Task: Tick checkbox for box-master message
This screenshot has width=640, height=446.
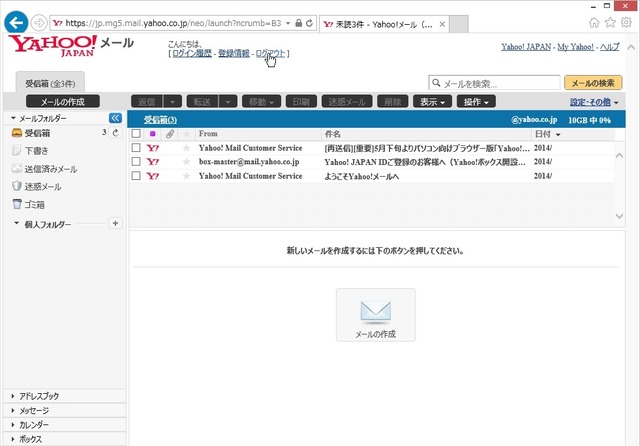Action: click(x=136, y=162)
